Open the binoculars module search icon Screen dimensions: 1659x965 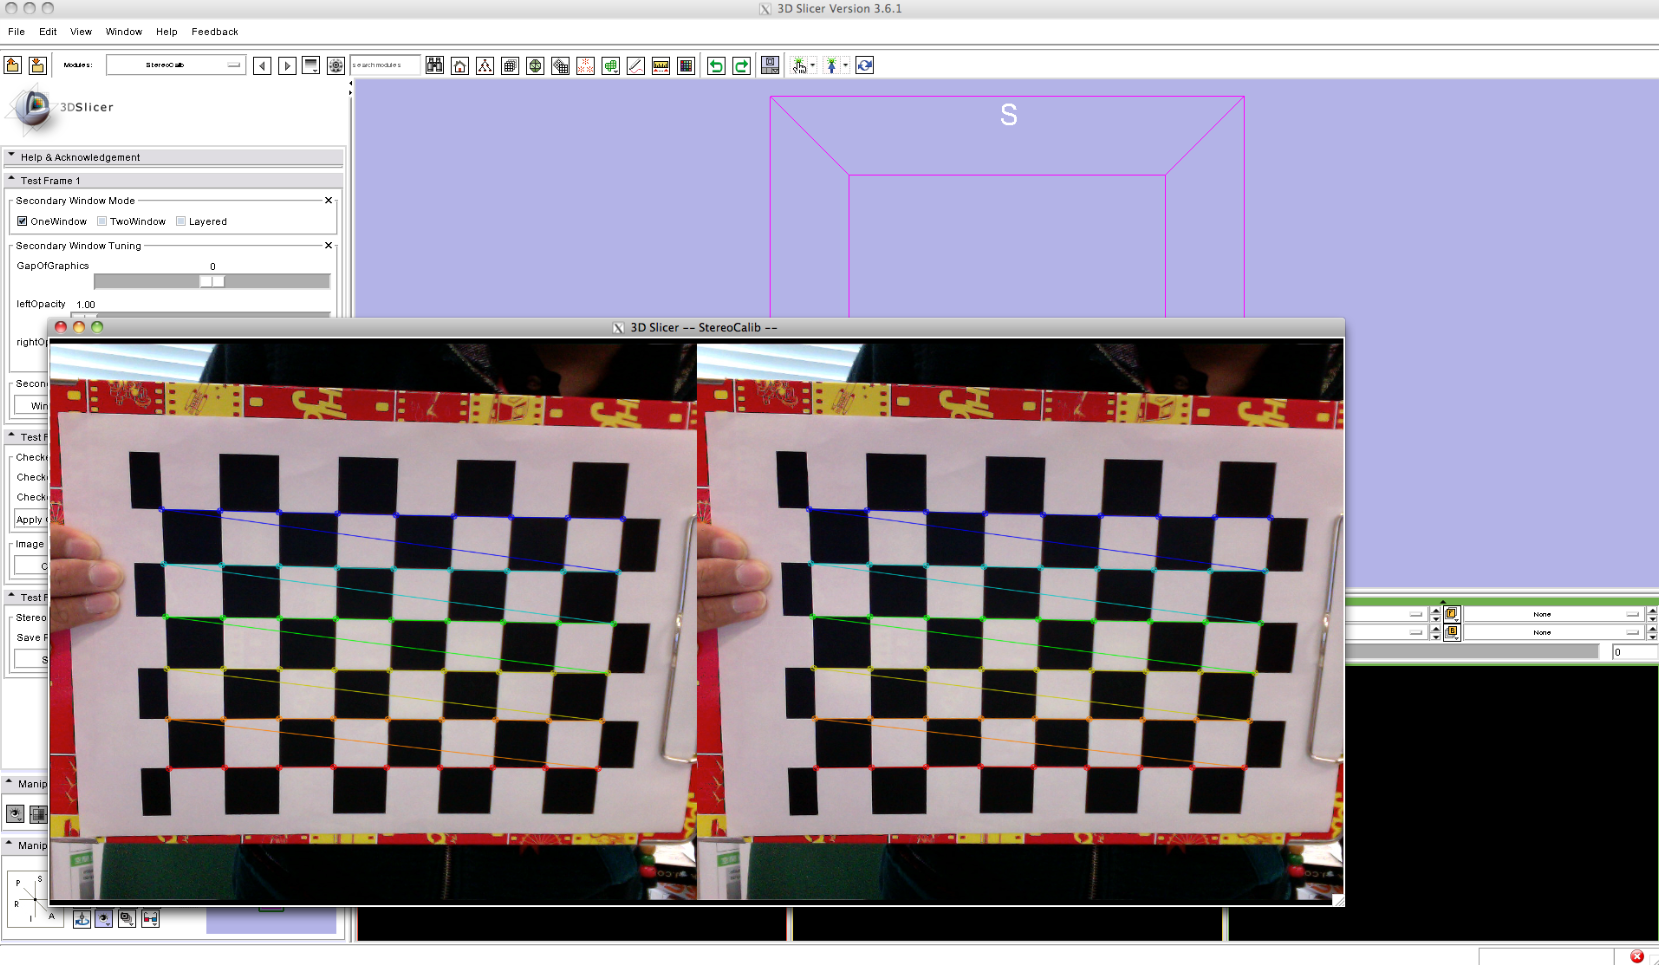click(x=435, y=66)
